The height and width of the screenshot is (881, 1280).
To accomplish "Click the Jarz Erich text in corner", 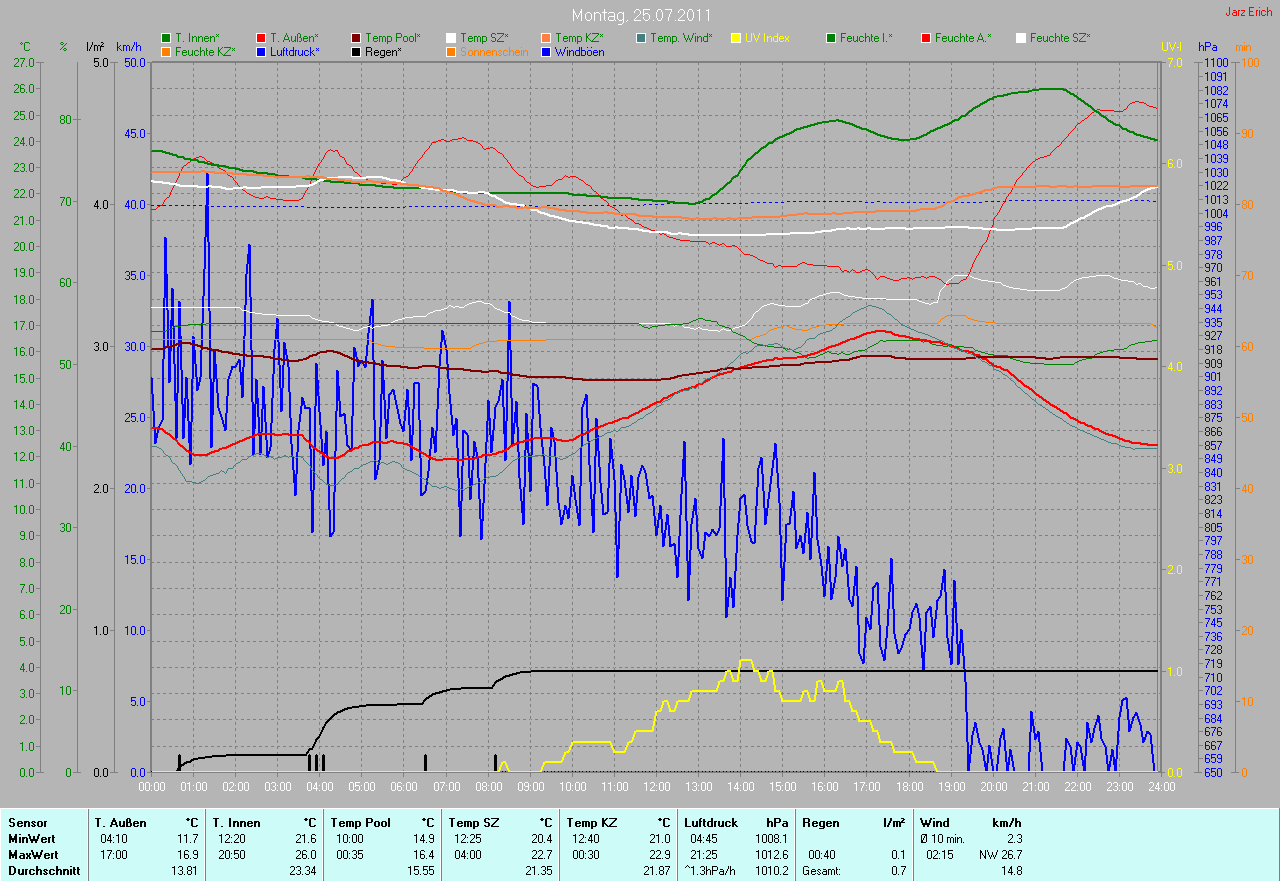I will pos(1248,12).
